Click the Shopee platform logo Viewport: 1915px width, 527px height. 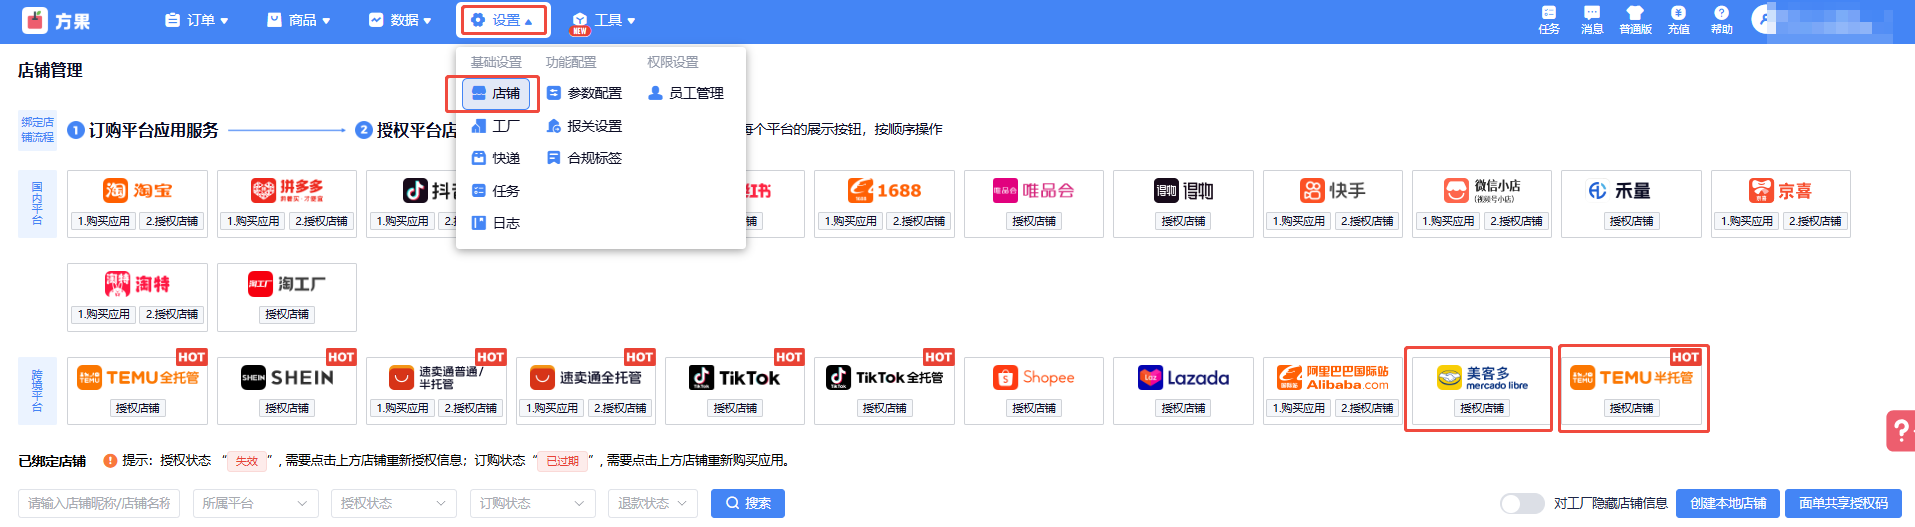coord(1033,377)
